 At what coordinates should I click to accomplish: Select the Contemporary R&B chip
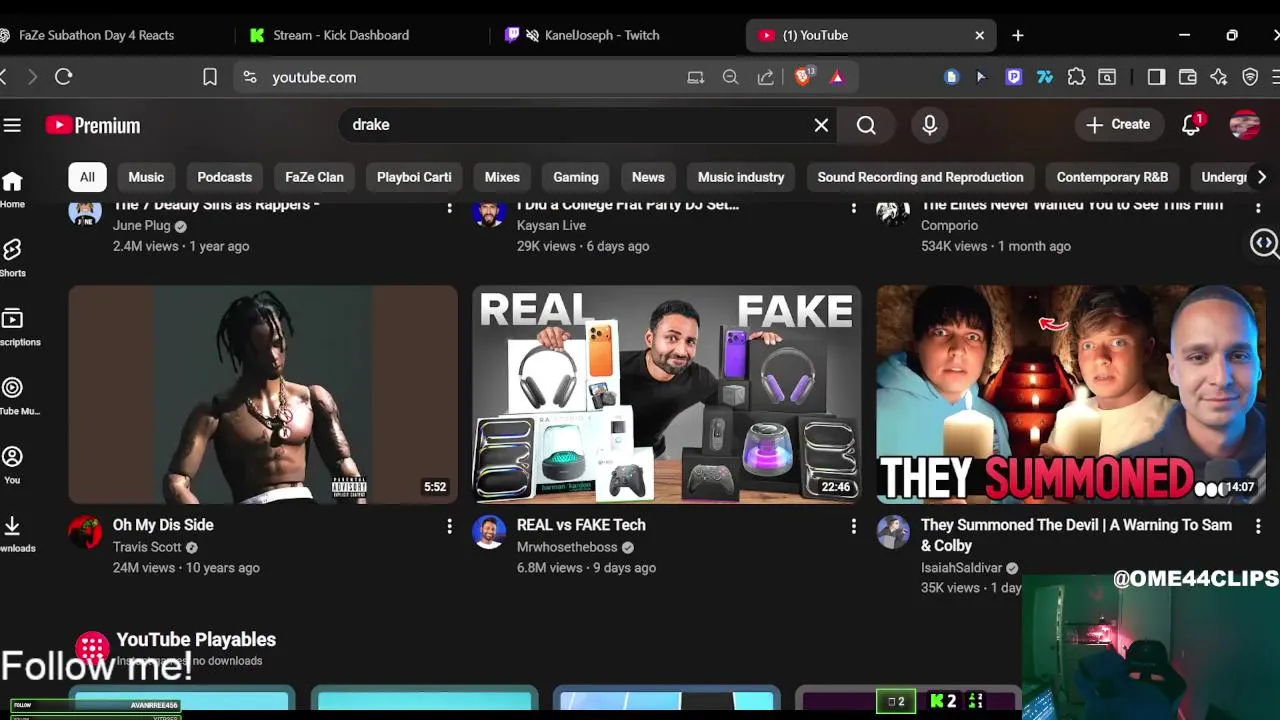point(1112,177)
